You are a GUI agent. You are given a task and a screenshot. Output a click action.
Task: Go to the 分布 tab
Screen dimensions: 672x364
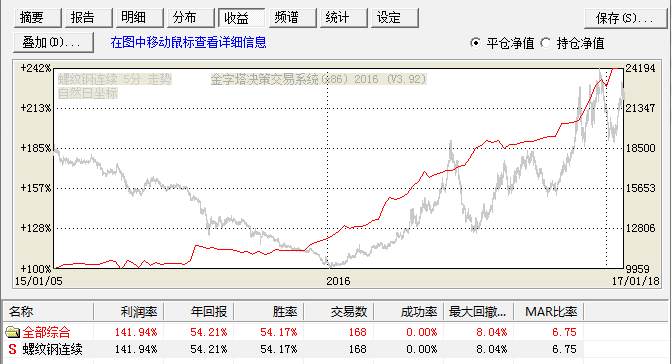pyautogui.click(x=190, y=18)
